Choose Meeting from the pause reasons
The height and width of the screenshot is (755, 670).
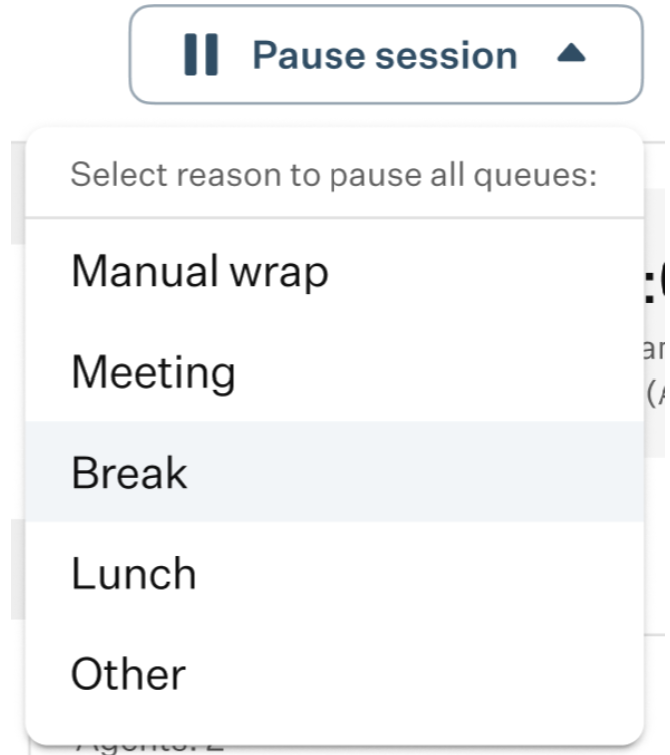pos(335,372)
